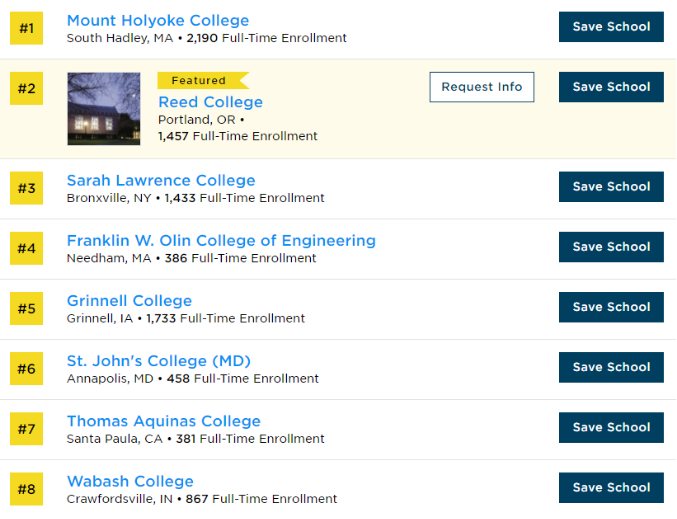The width and height of the screenshot is (677, 519).
Task: Open the Reed College link
Action: click(210, 102)
